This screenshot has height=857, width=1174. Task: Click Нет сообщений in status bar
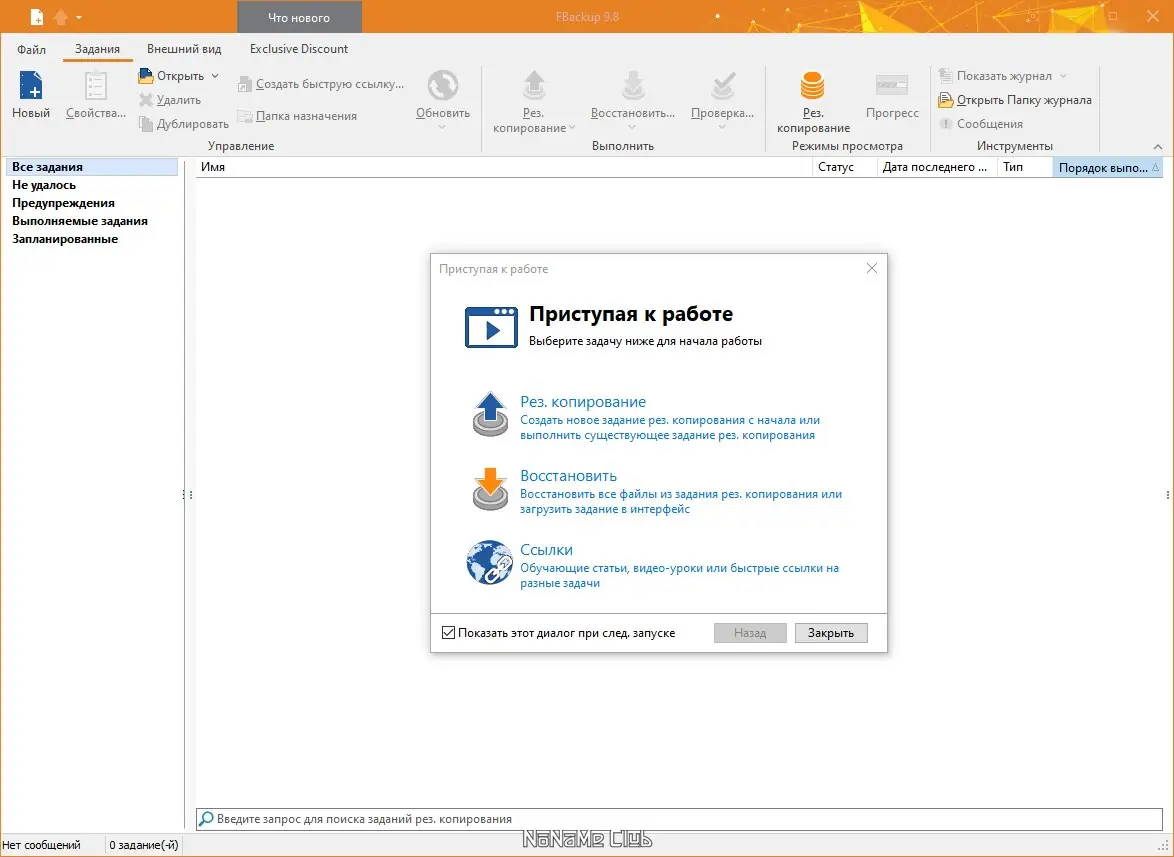42,845
